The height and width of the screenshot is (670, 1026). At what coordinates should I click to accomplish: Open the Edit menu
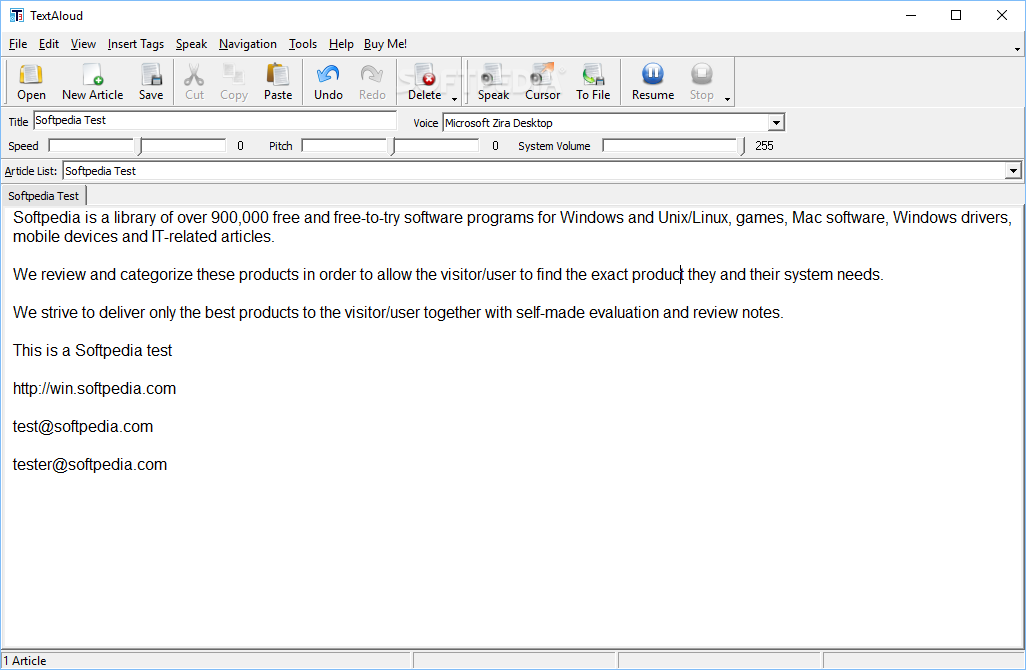pos(48,44)
